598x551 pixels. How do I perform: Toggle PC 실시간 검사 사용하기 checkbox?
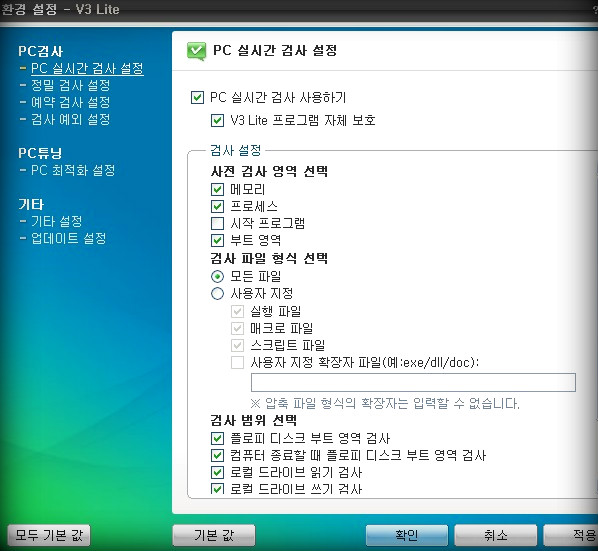point(197,98)
